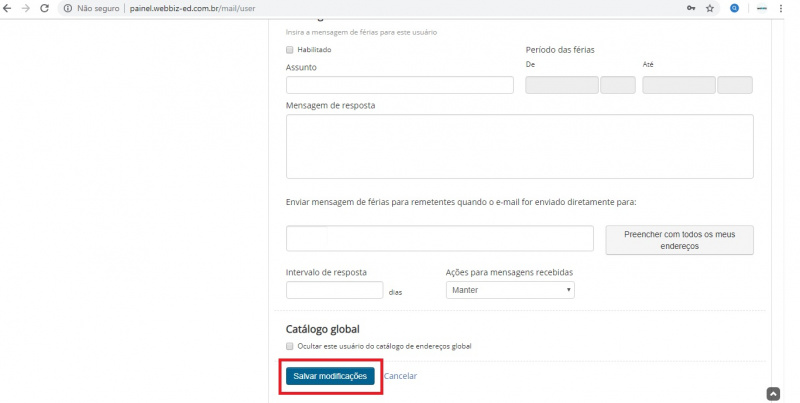Reload the page with the refresh icon
This screenshot has width=800, height=403.
(44, 8)
